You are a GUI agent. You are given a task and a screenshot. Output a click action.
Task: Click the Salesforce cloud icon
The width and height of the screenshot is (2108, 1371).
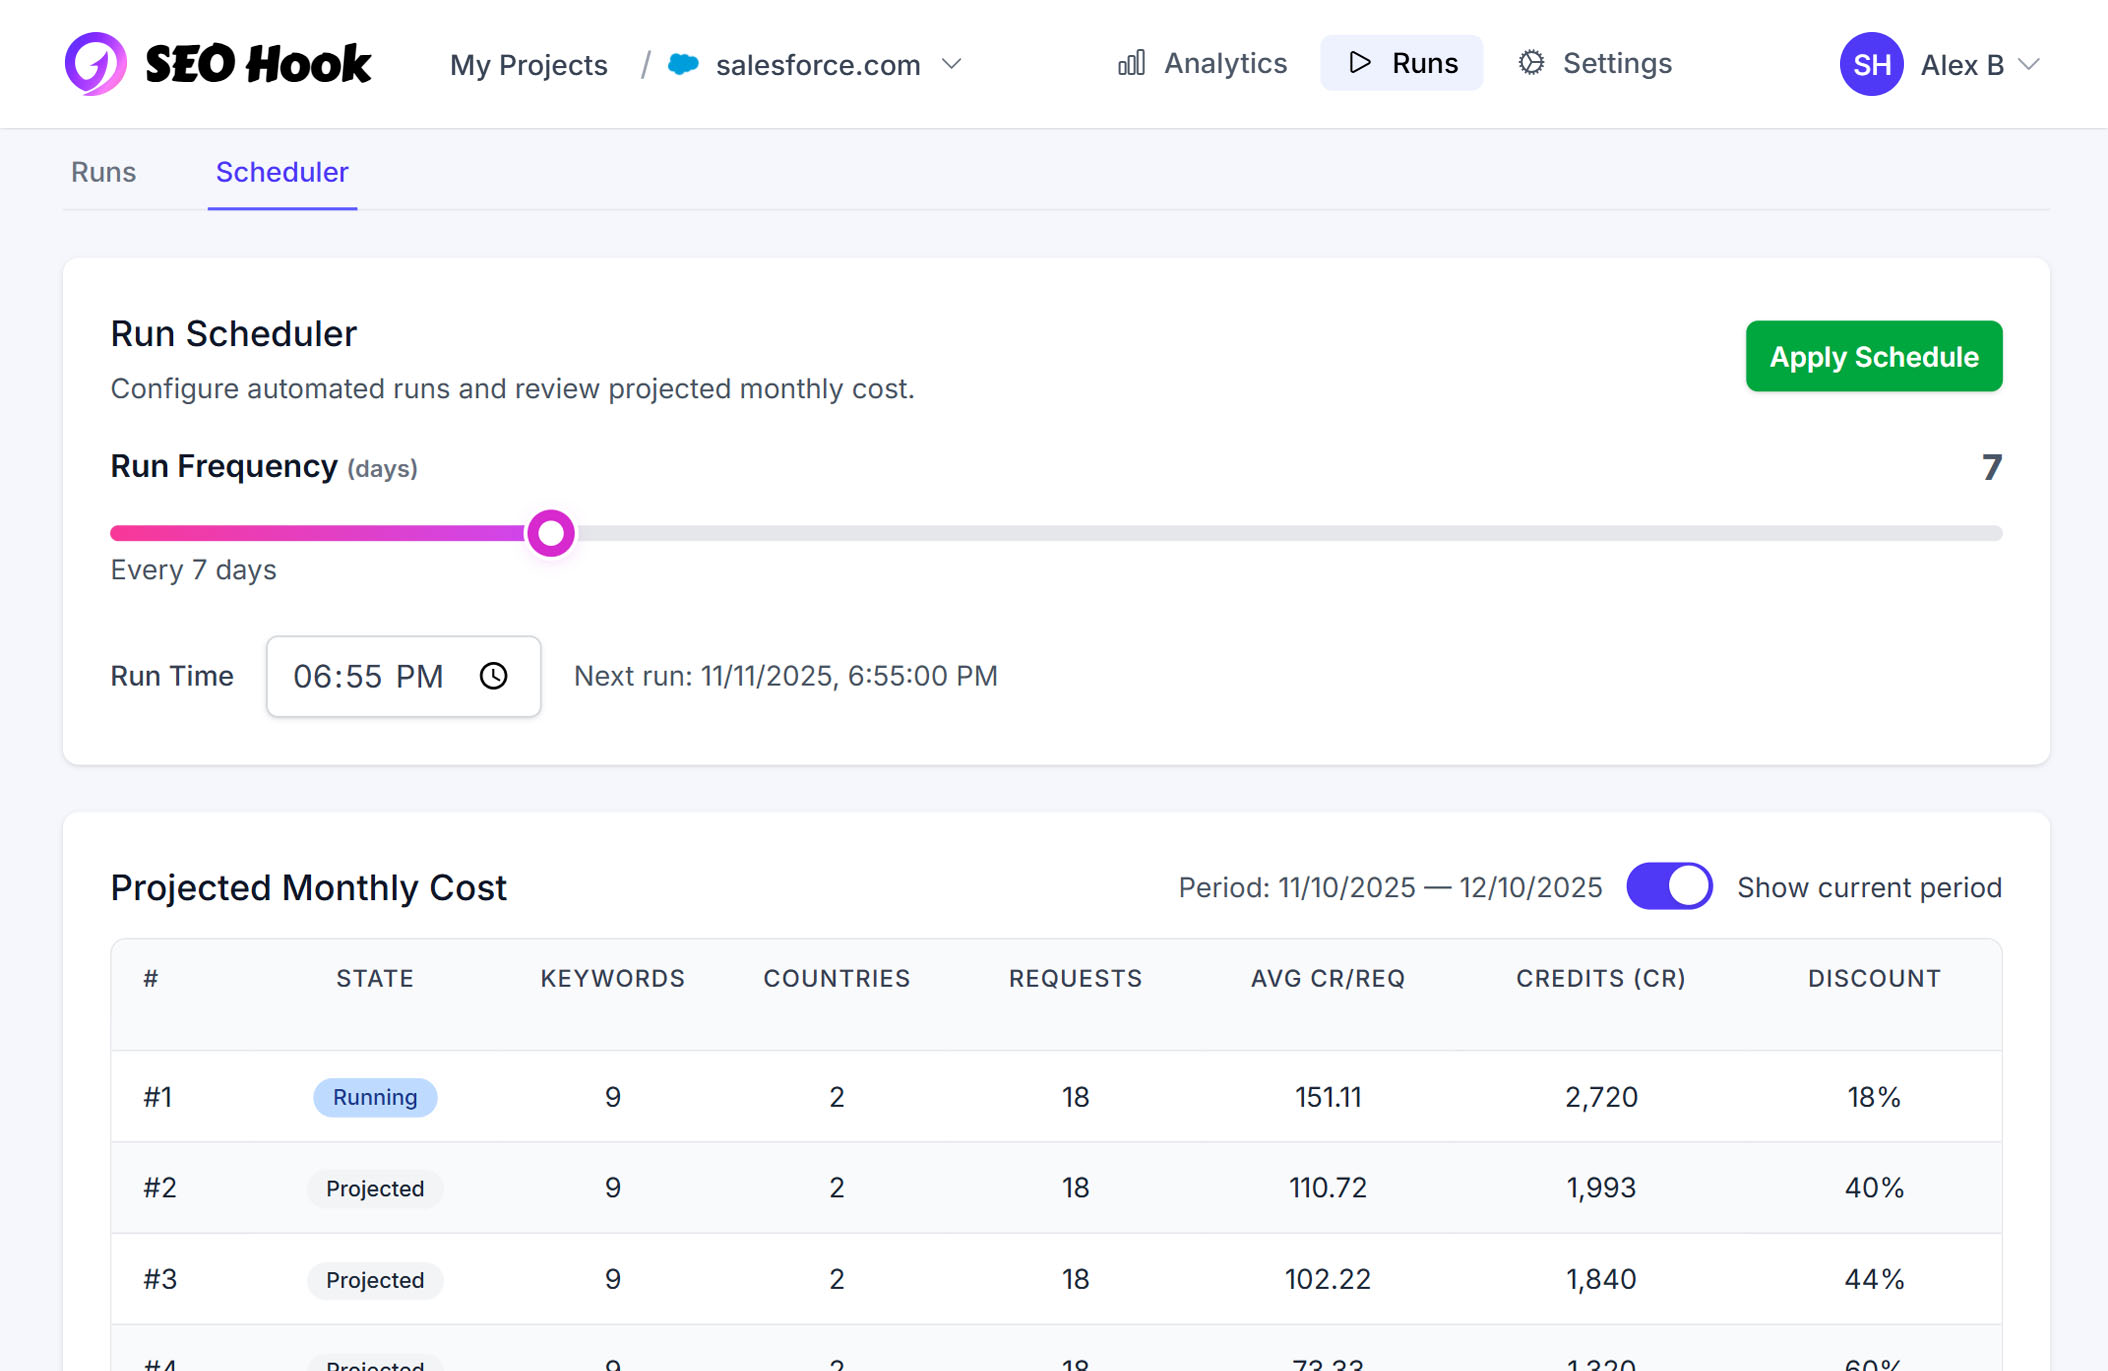click(683, 64)
